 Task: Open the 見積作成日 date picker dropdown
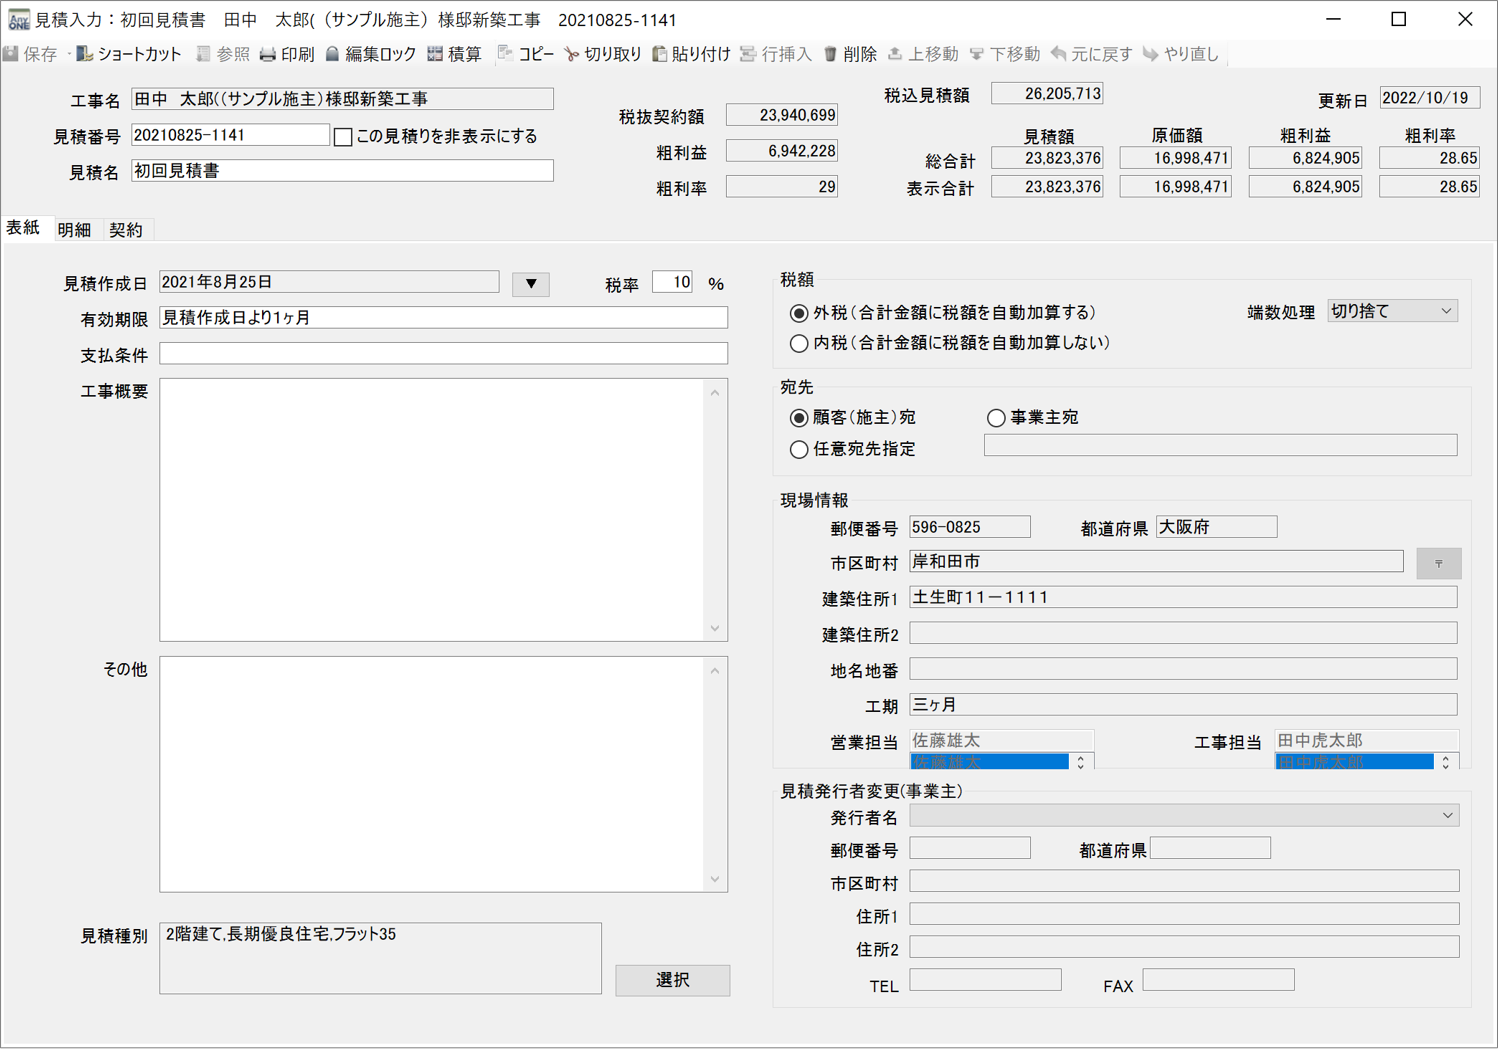(531, 284)
